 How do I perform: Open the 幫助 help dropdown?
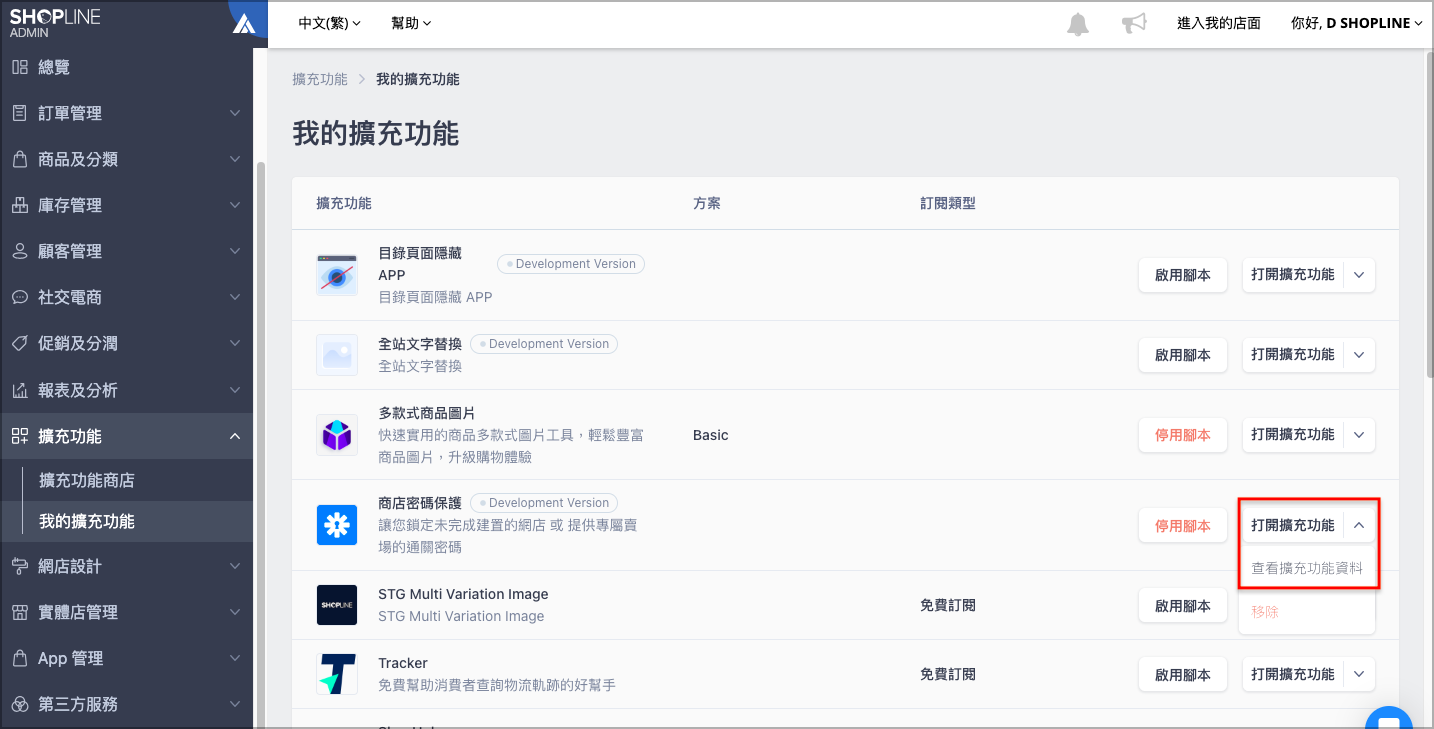tap(411, 23)
